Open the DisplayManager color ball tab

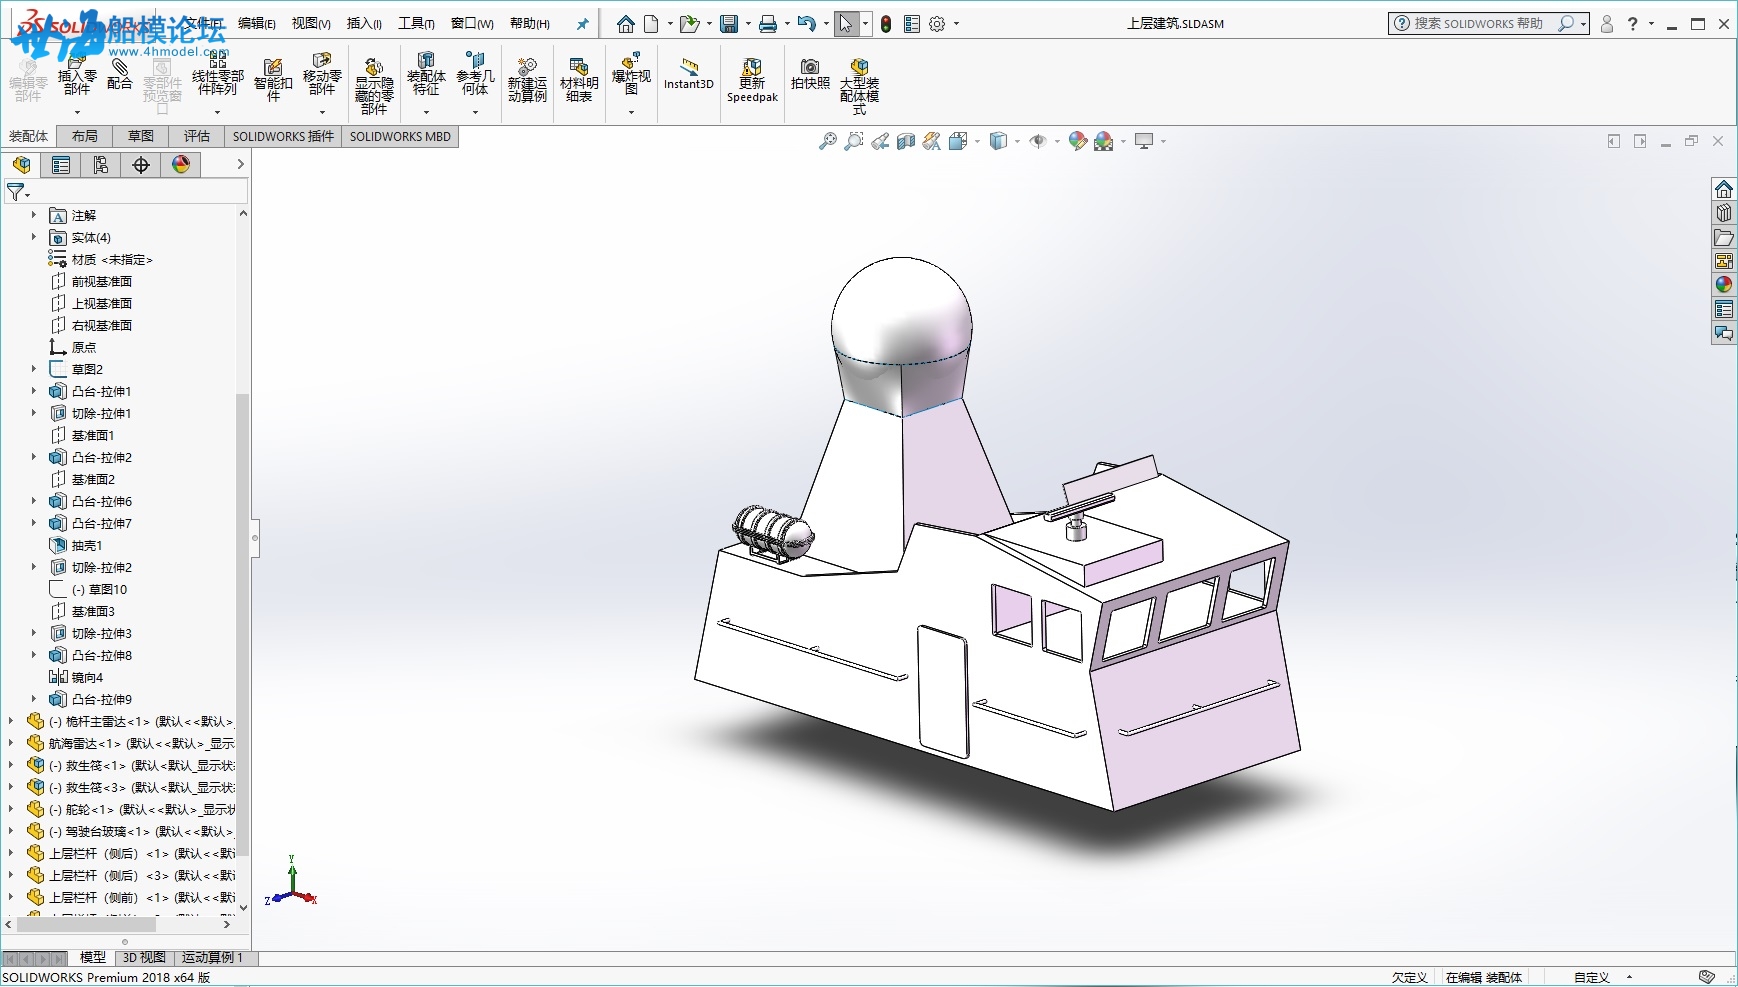click(181, 165)
